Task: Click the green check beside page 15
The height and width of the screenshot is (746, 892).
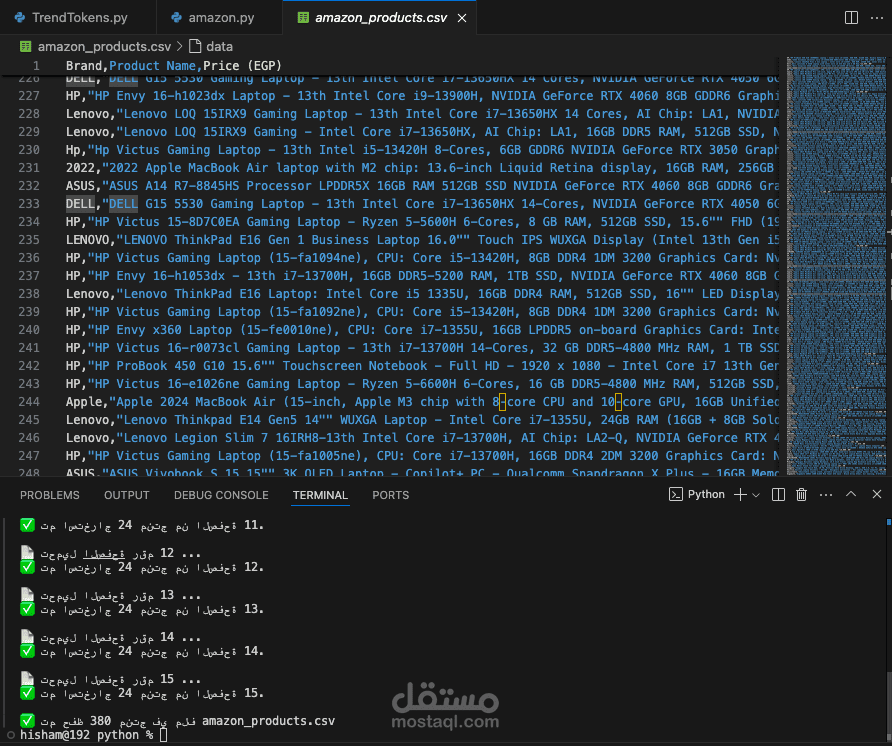Action: [27, 693]
